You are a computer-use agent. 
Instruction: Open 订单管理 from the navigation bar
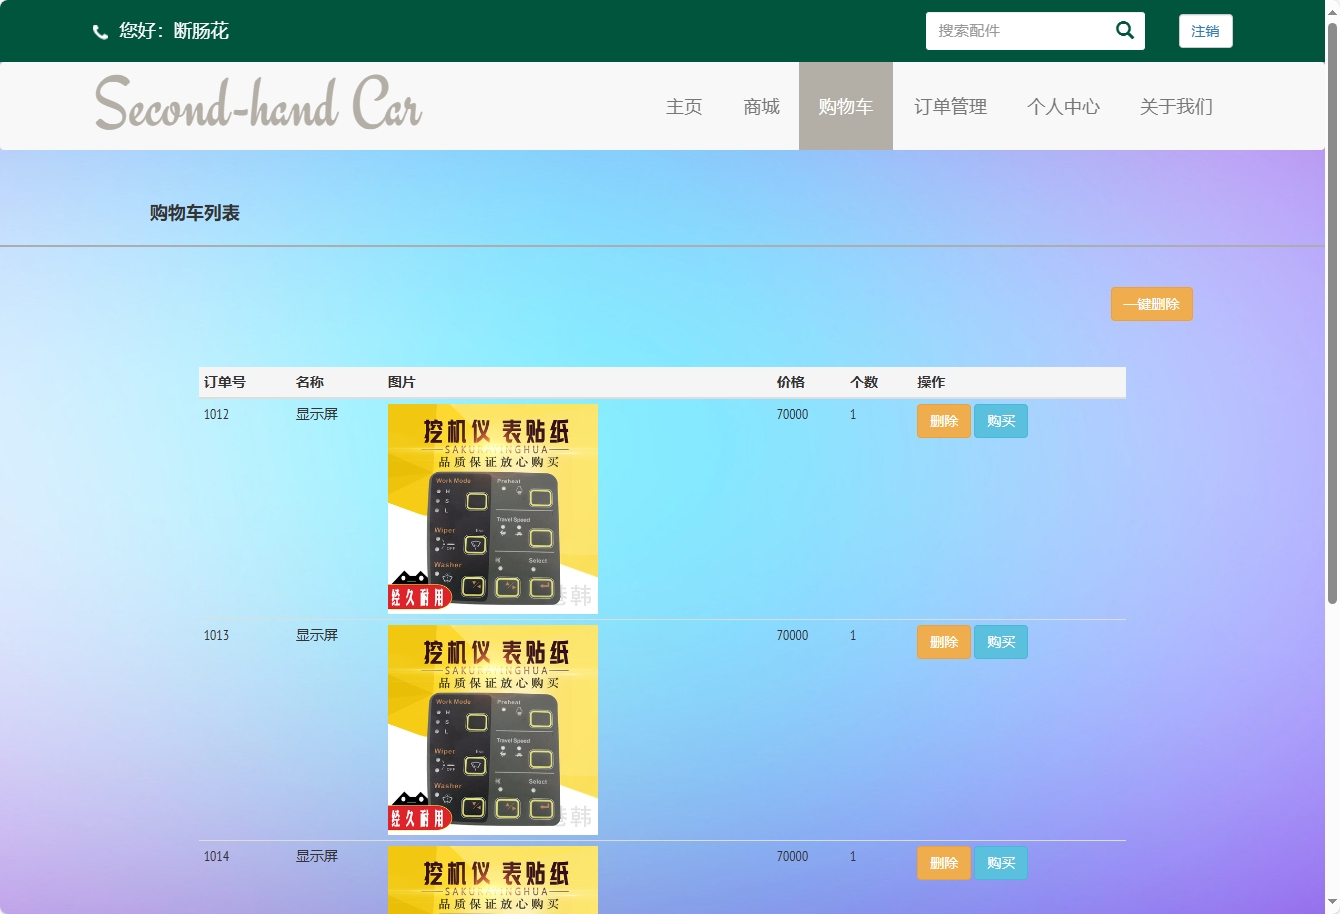[950, 106]
